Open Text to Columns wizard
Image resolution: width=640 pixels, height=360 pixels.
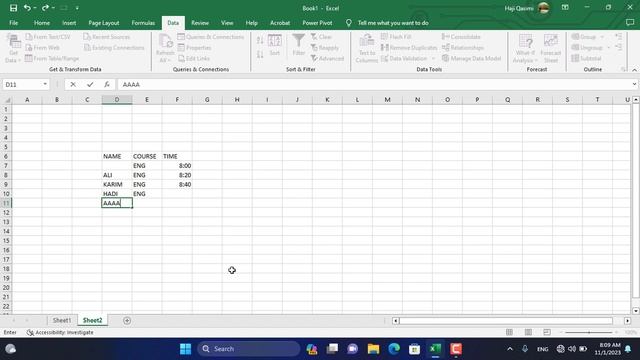[x=367, y=49]
